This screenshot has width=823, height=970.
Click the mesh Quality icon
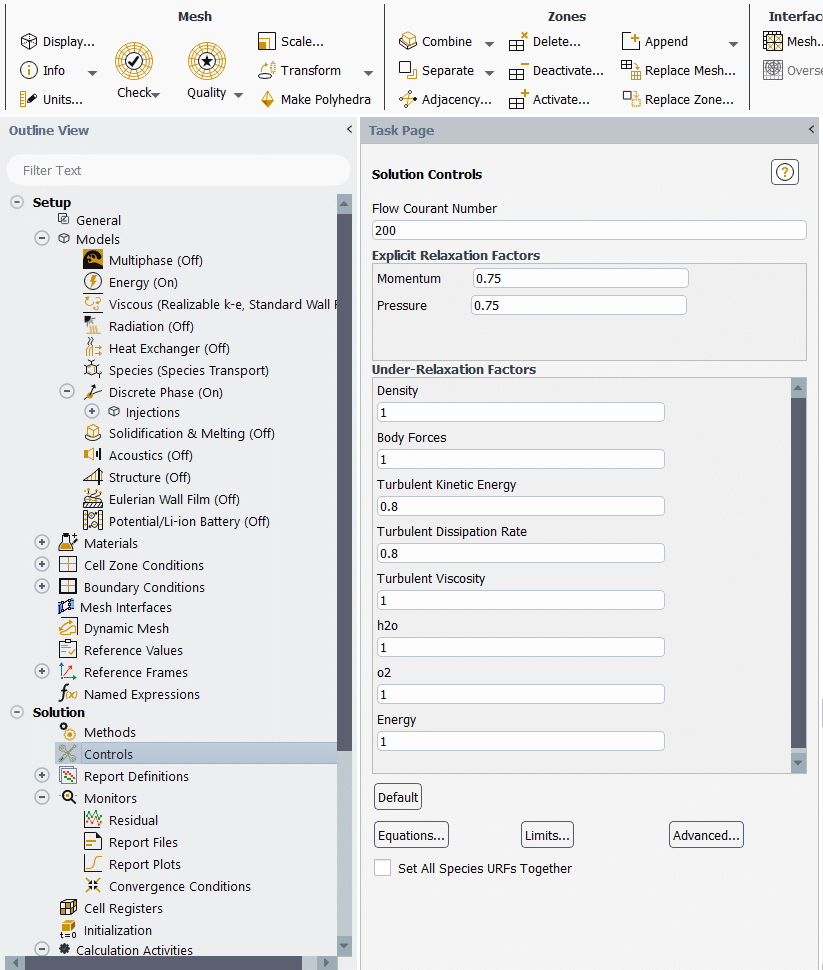(206, 62)
